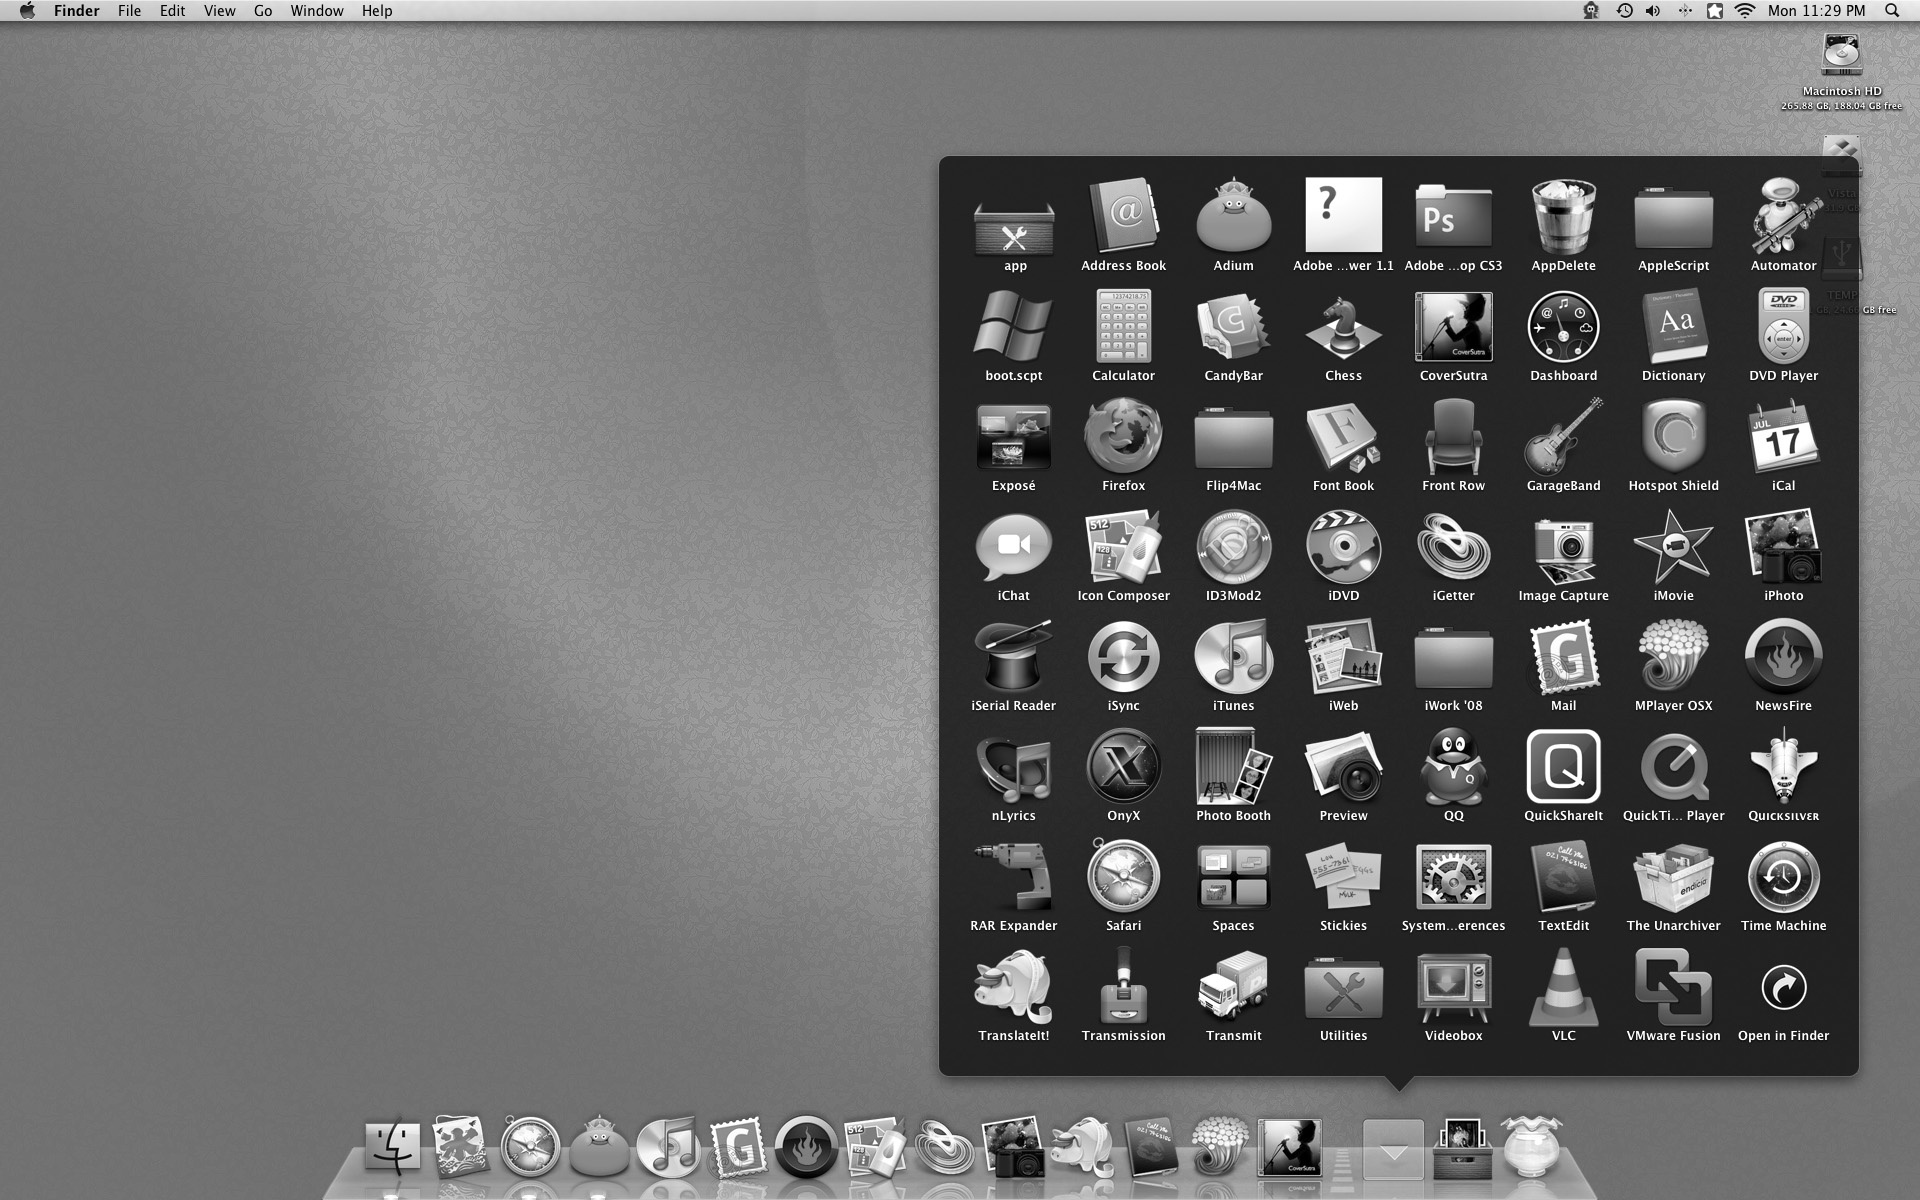This screenshot has width=1920, height=1200.
Task: Open the Chess app icon
Action: pos(1343,328)
